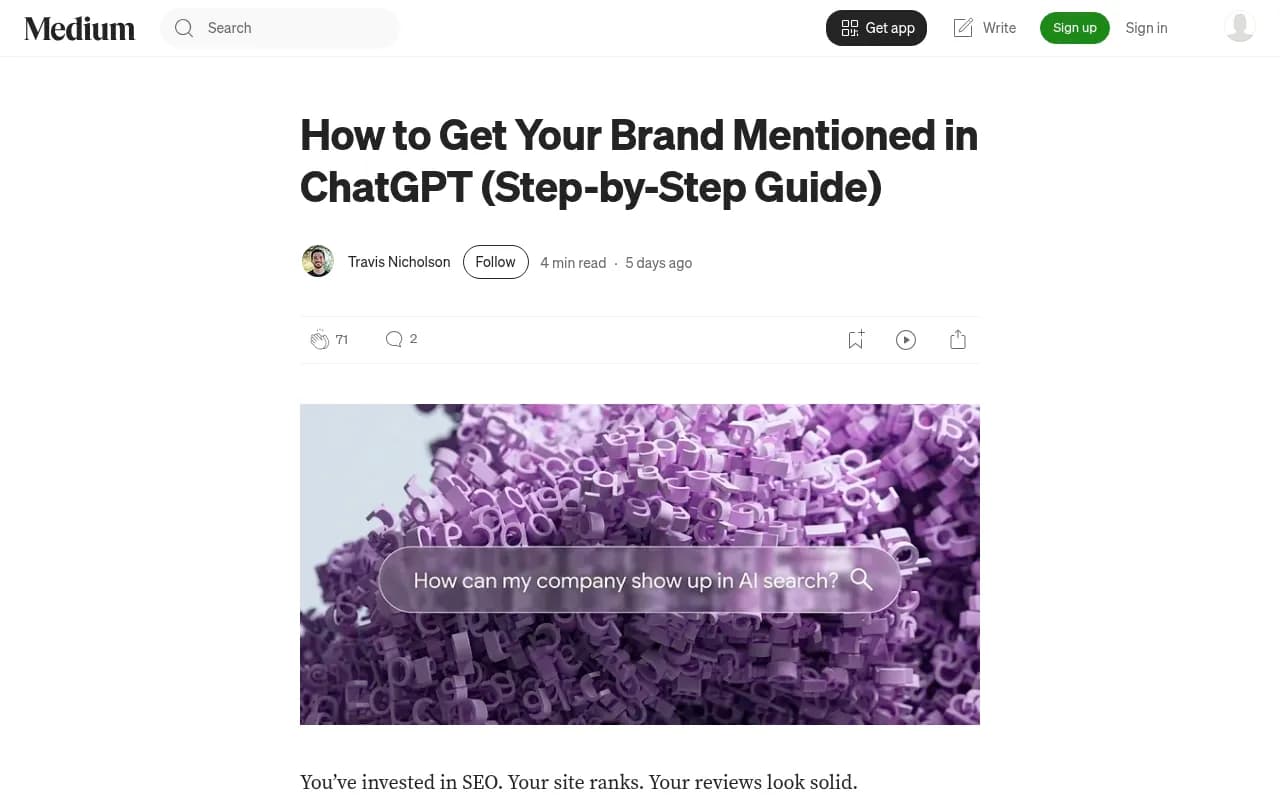
Task: Select the Sign in link
Action: (1146, 28)
